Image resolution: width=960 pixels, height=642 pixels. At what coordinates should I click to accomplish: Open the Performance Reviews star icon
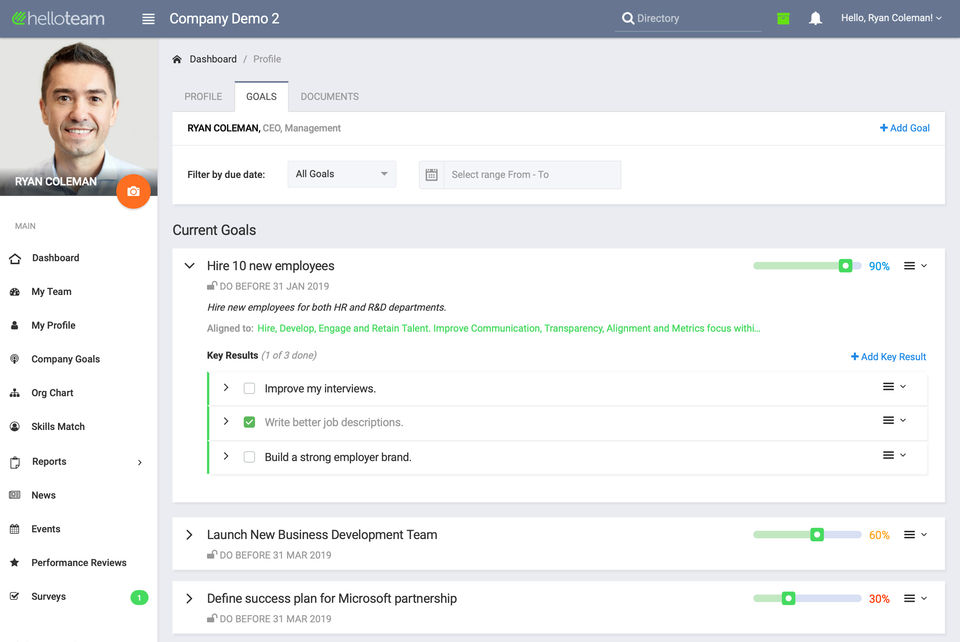(15, 563)
